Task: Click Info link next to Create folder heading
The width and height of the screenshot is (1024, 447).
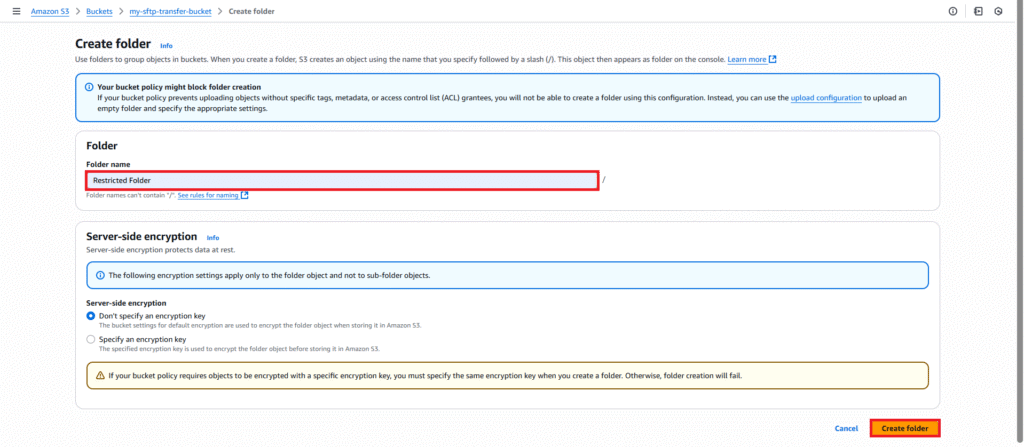Action: (167, 46)
